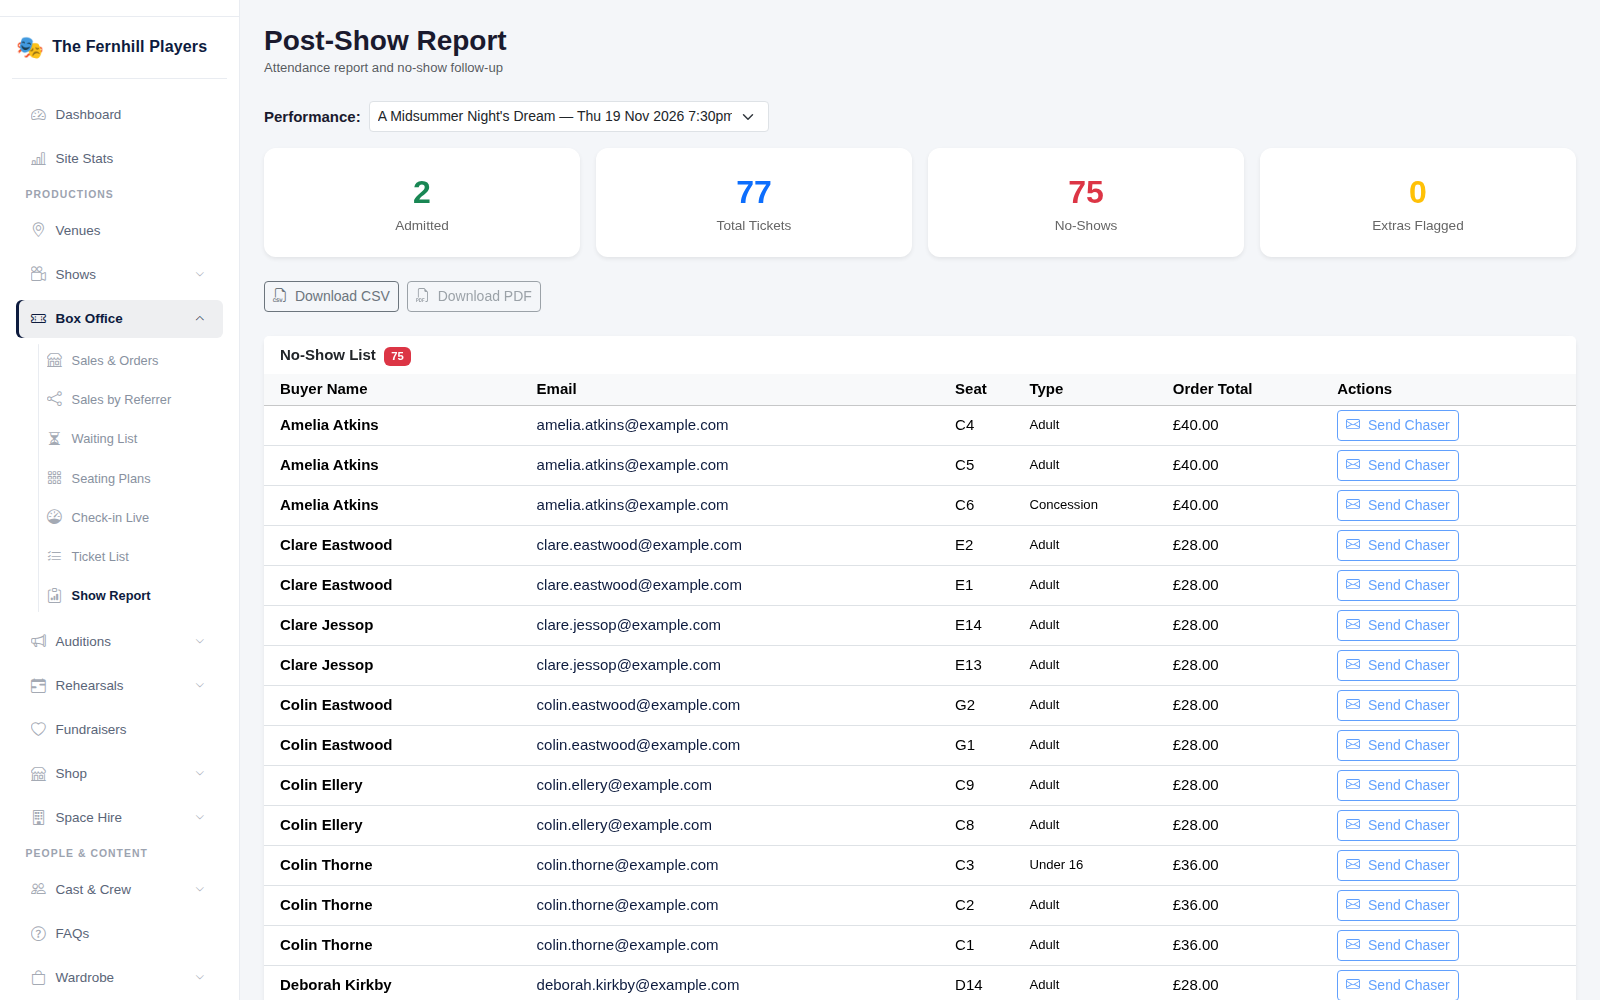Send chaser for Amelia Atkins seat C4
This screenshot has width=1600, height=1000.
(x=1397, y=426)
